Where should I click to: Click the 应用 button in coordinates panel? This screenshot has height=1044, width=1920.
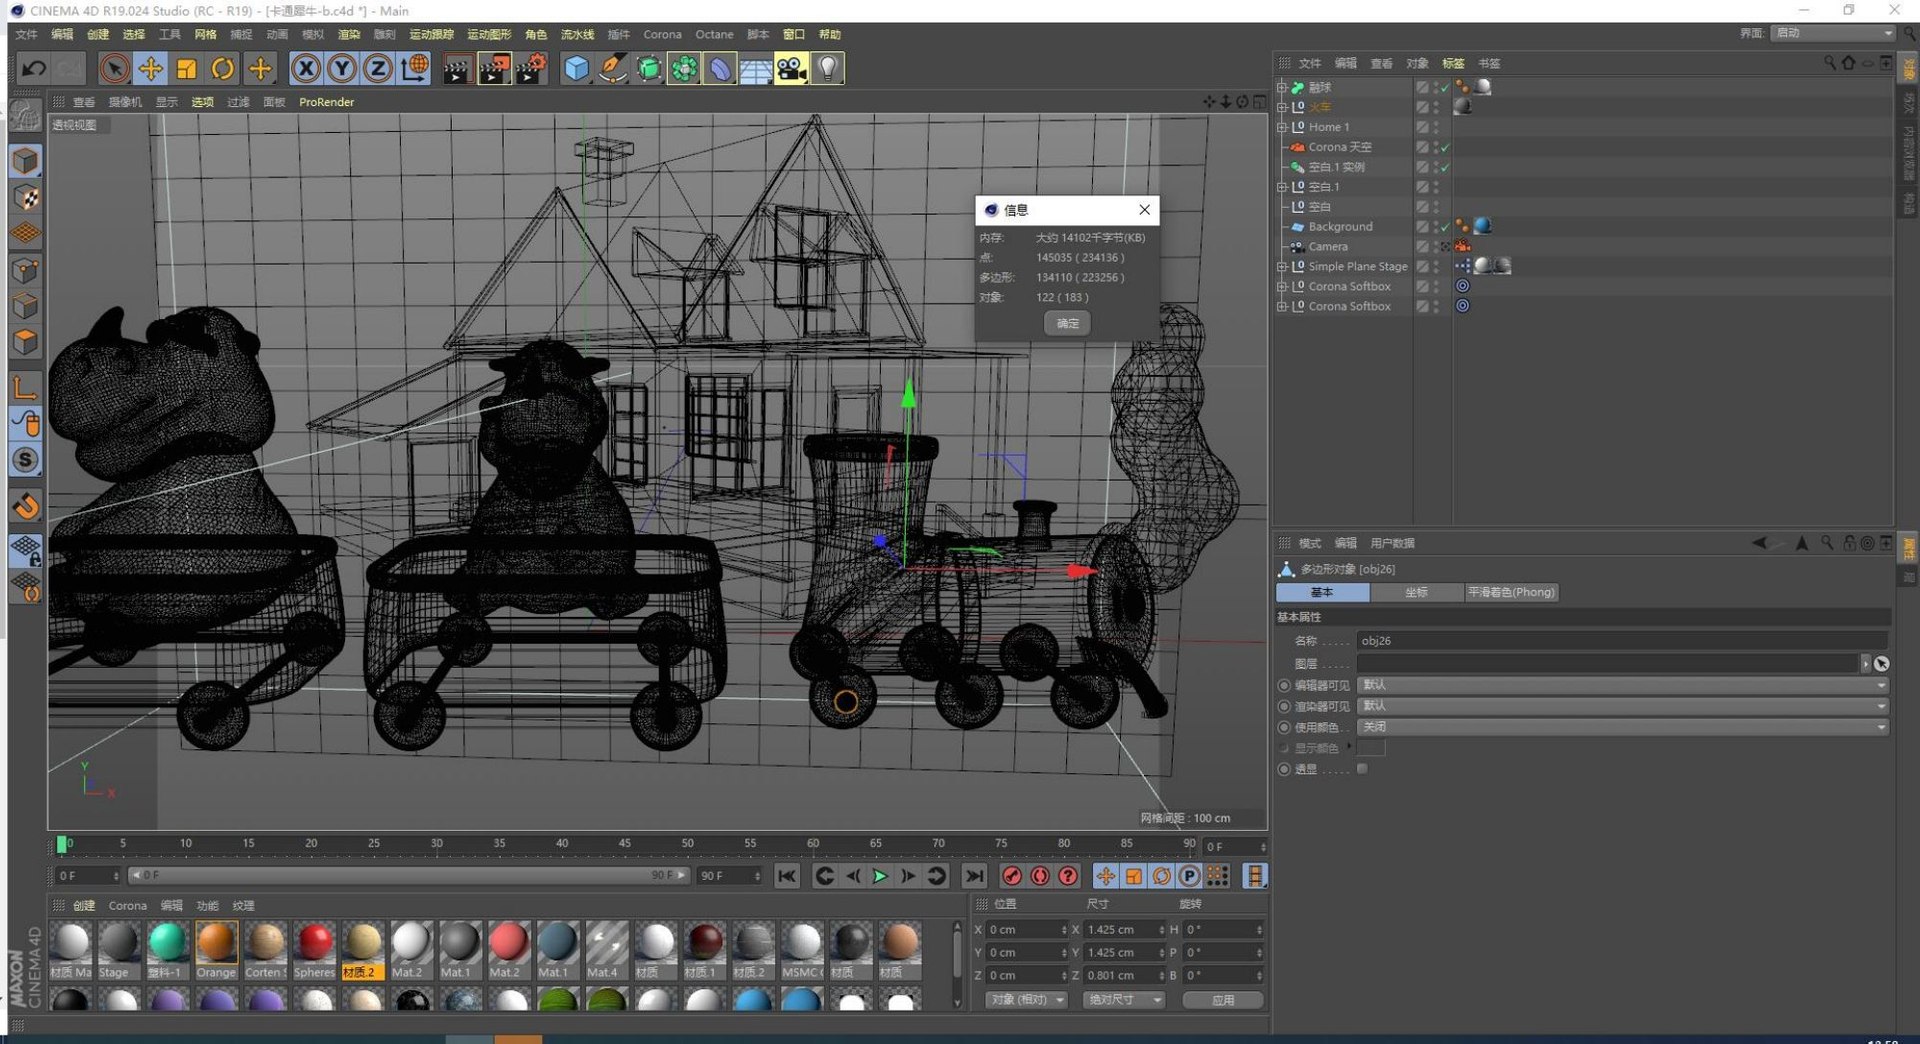[x=1222, y=1000]
